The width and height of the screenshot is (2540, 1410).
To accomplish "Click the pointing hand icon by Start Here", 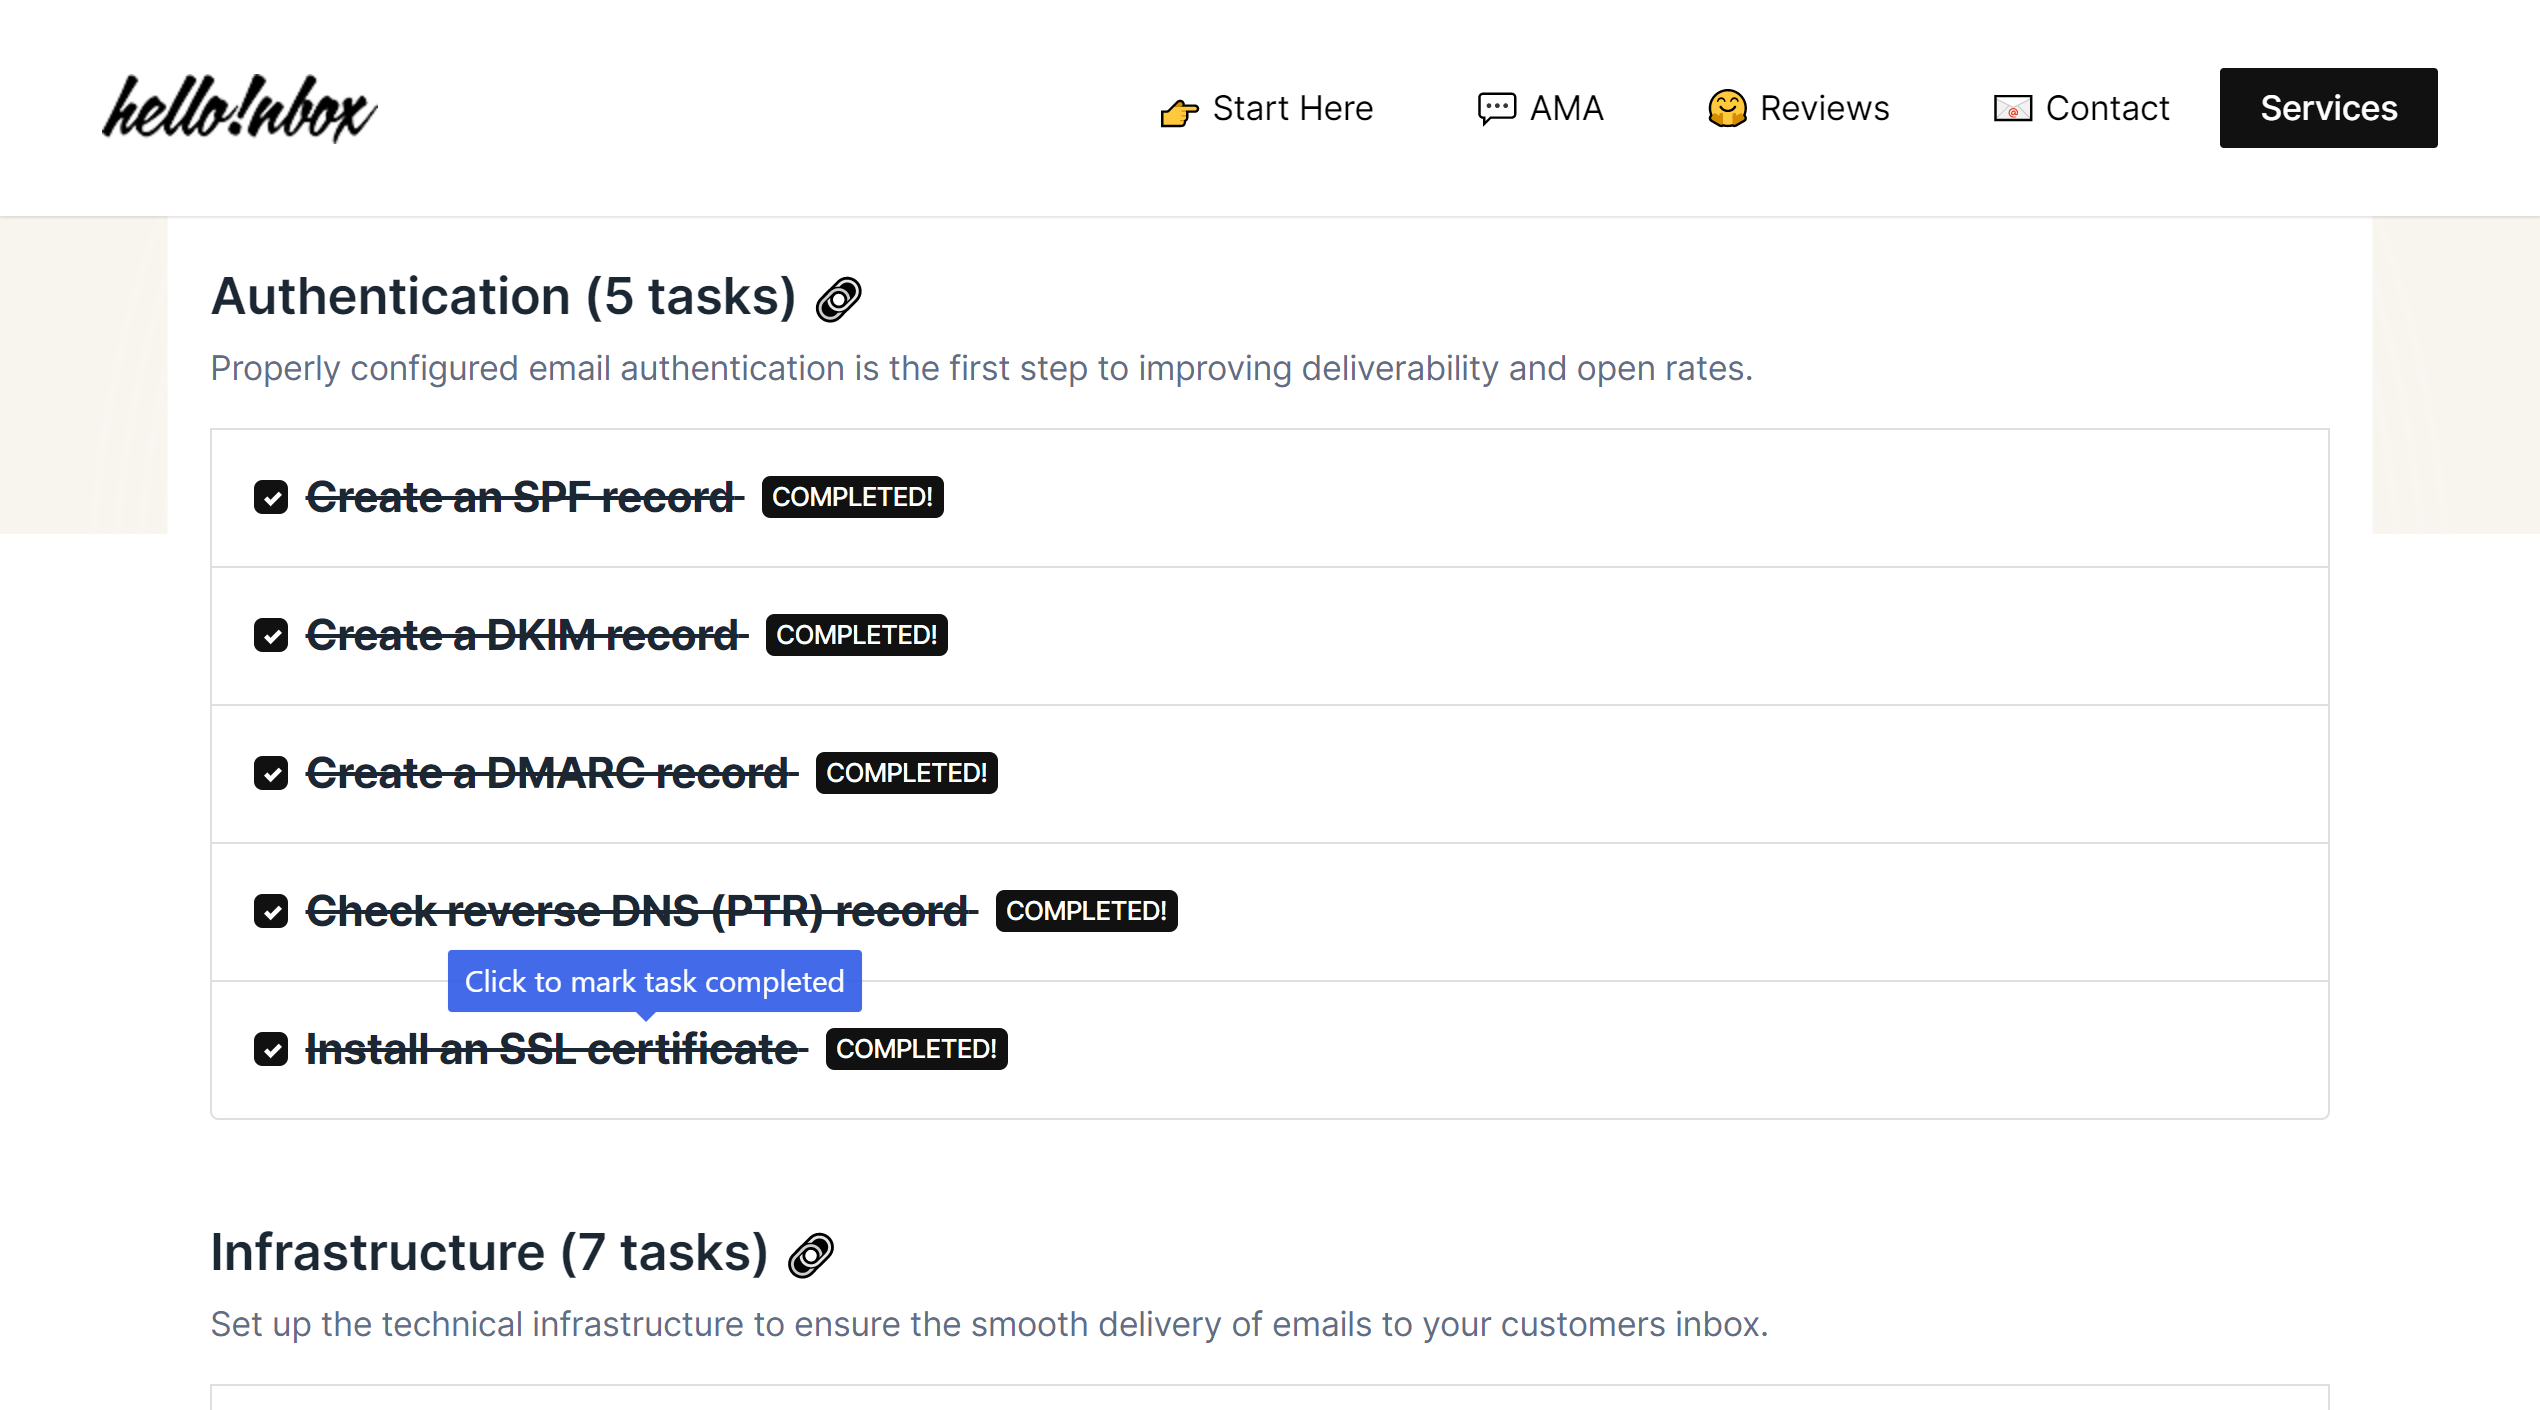I will pos(1179,111).
